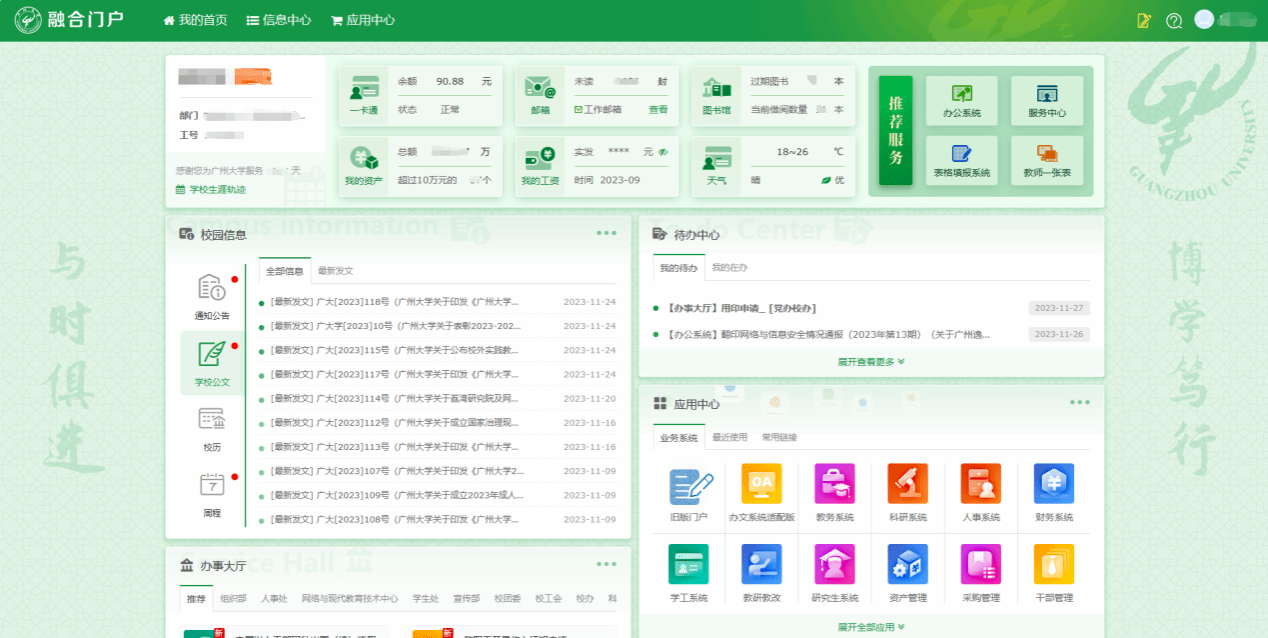Screen dimensions: 1268x638
Task: Open the 校园信息 panel more-options dots
Action: pyautogui.click(x=607, y=233)
